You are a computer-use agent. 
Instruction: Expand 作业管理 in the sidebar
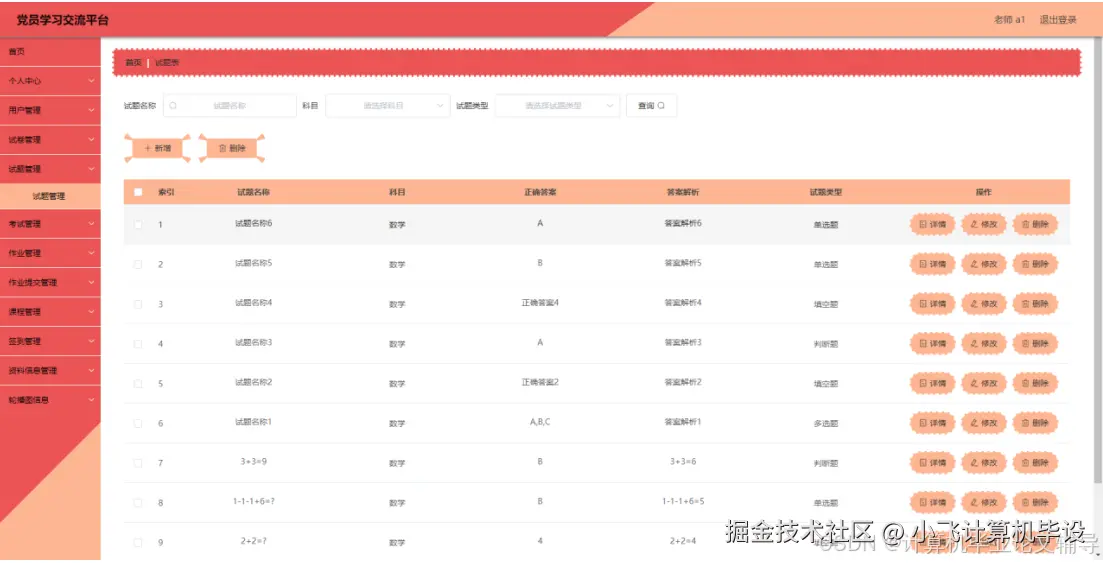pyautogui.click(x=50, y=253)
